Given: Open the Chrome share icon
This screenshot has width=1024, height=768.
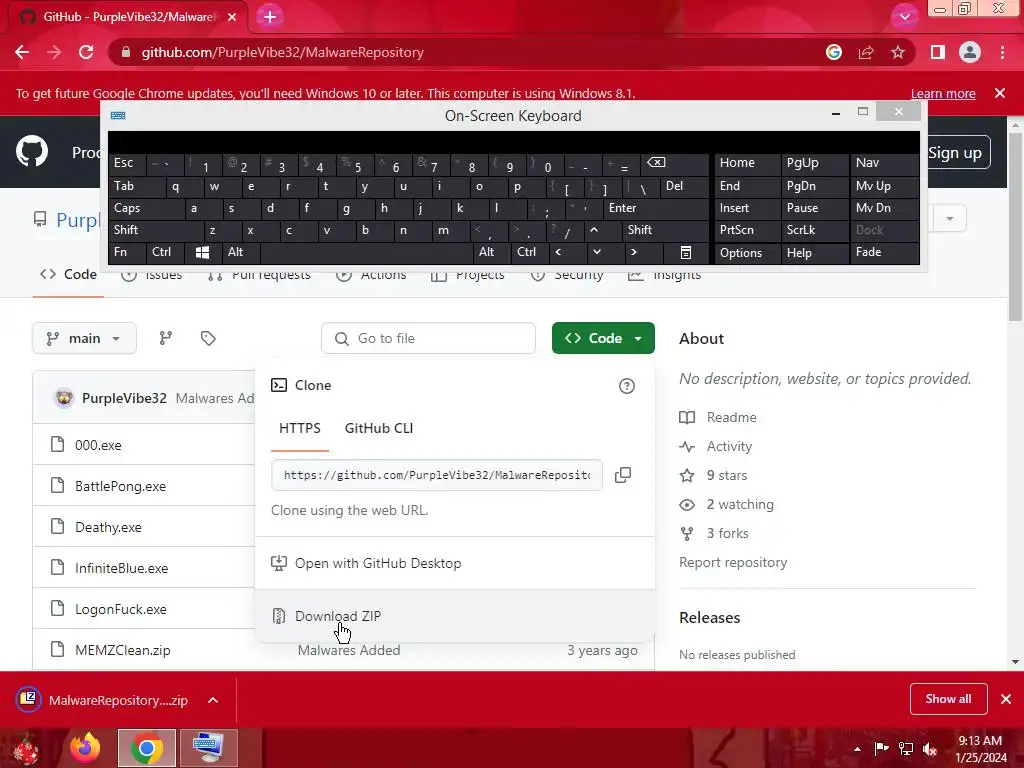Looking at the screenshot, I should (866, 52).
